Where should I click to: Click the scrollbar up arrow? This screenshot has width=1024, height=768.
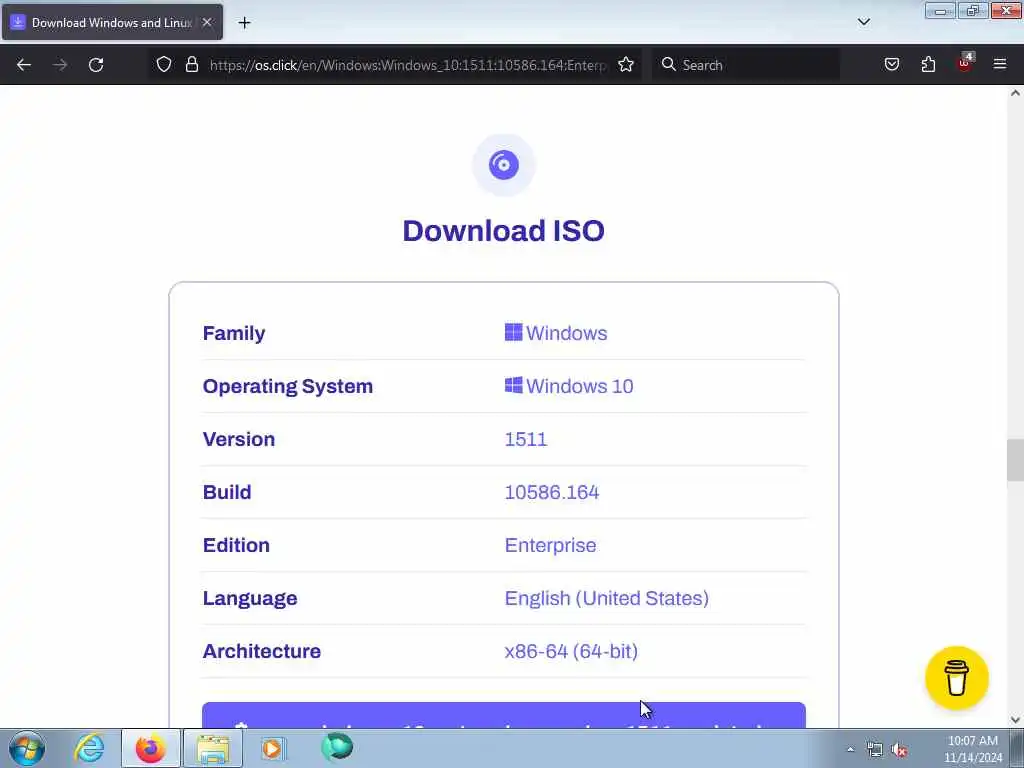pos(1015,93)
